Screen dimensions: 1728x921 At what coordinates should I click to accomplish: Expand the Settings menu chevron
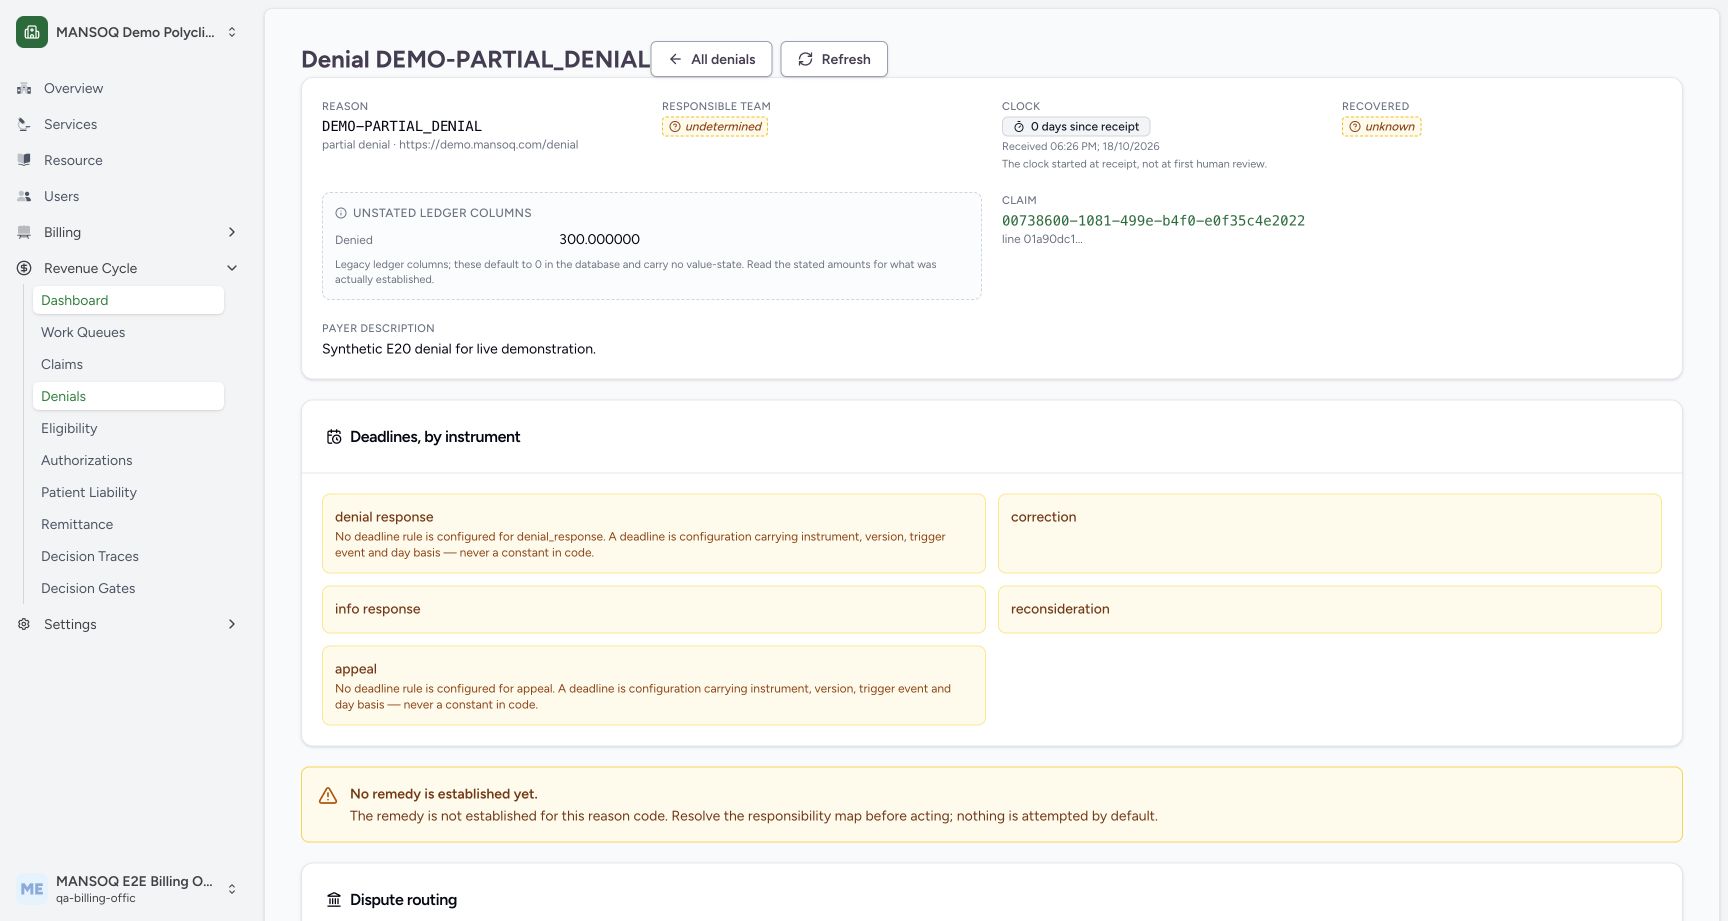click(232, 624)
